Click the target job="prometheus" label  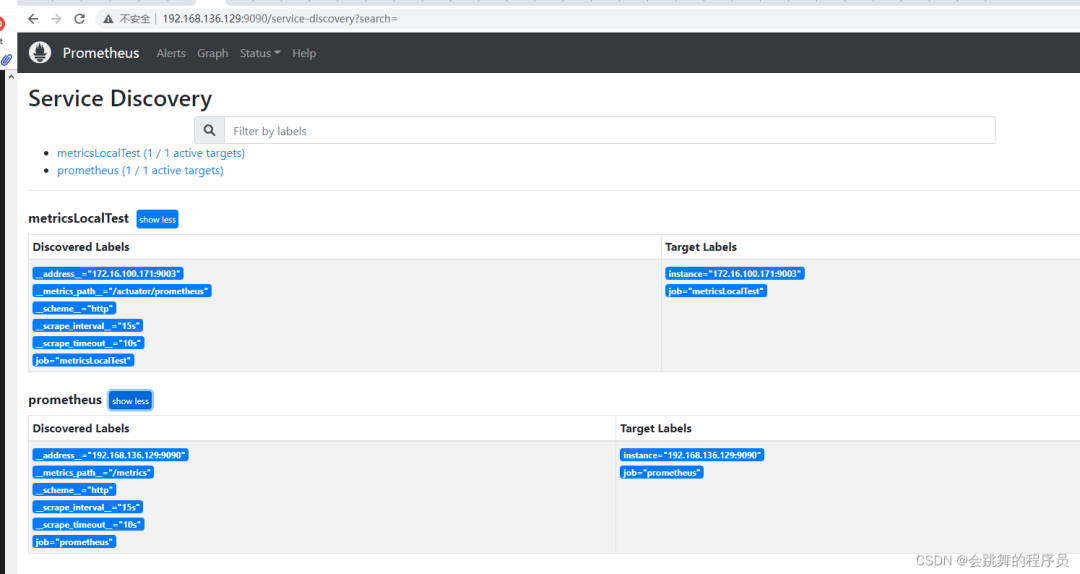point(661,472)
